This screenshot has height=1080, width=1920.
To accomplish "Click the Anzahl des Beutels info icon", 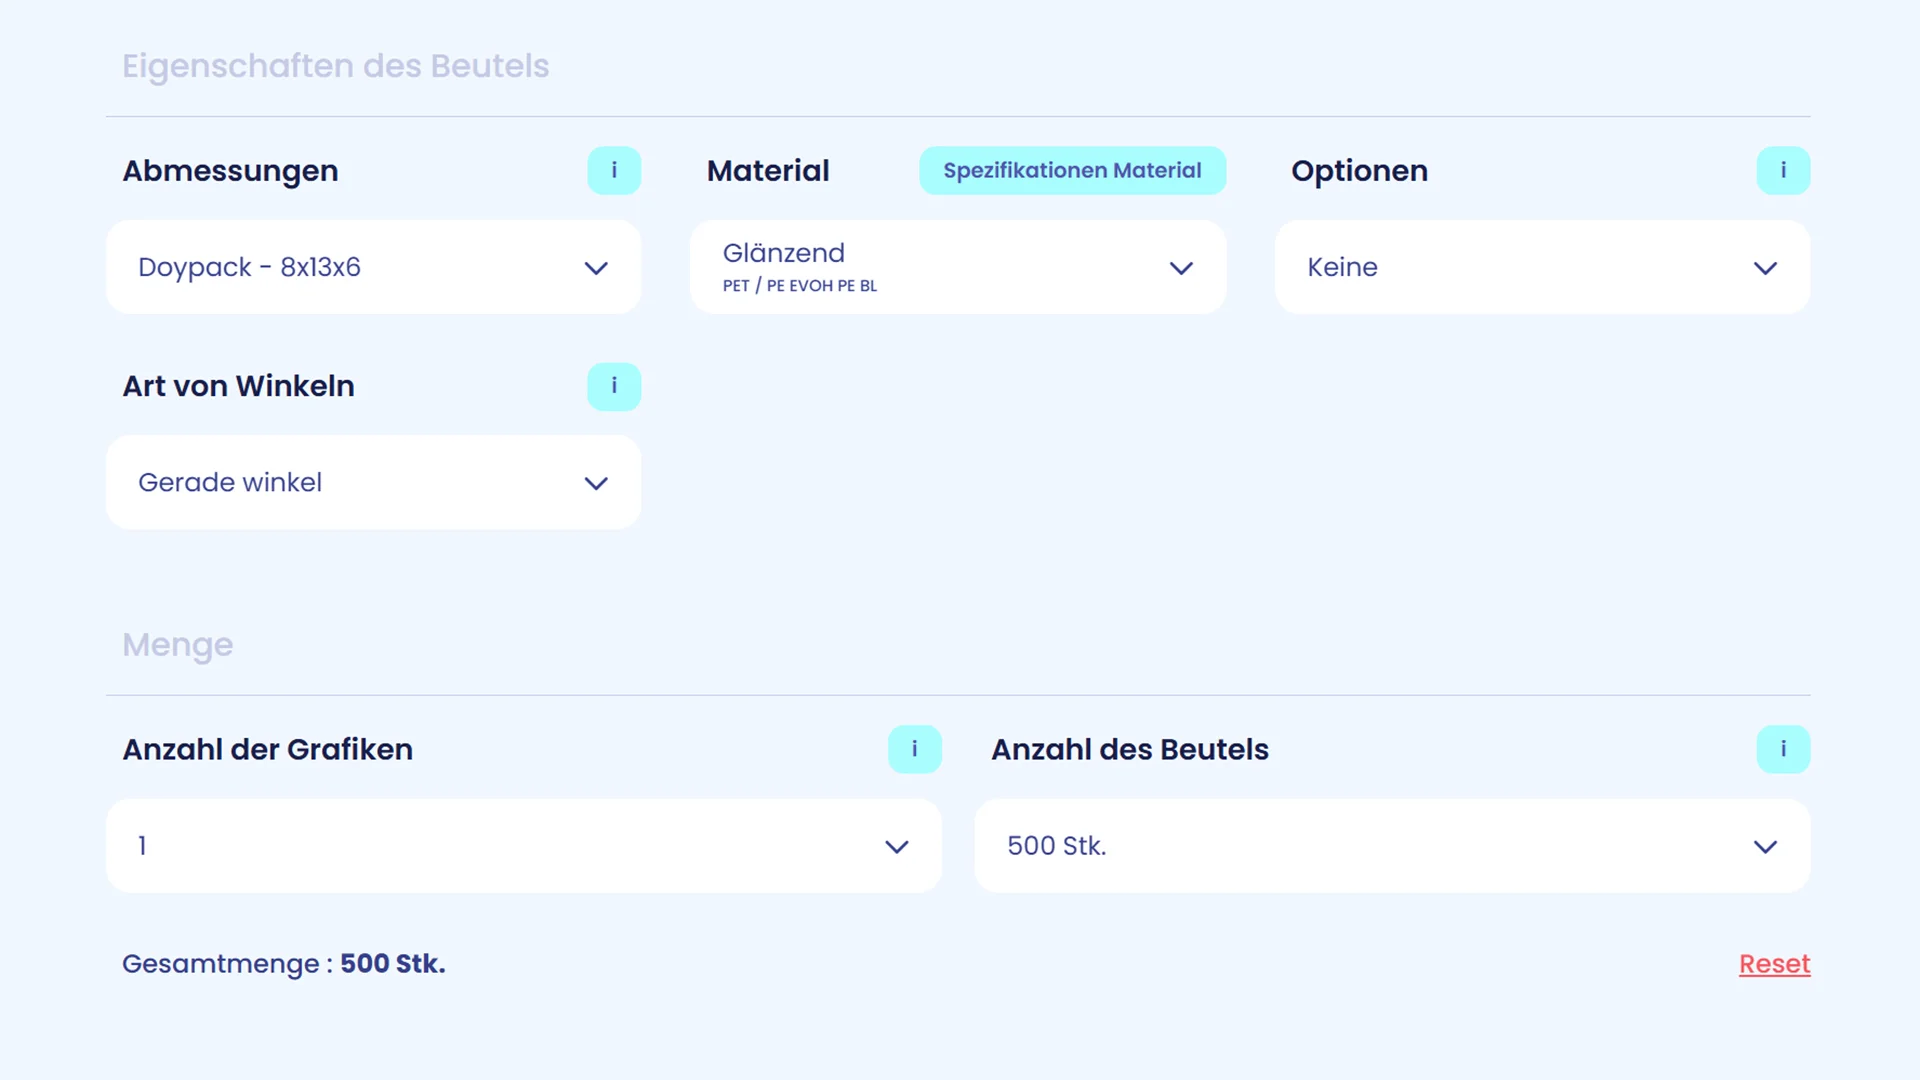I will [x=1783, y=749].
